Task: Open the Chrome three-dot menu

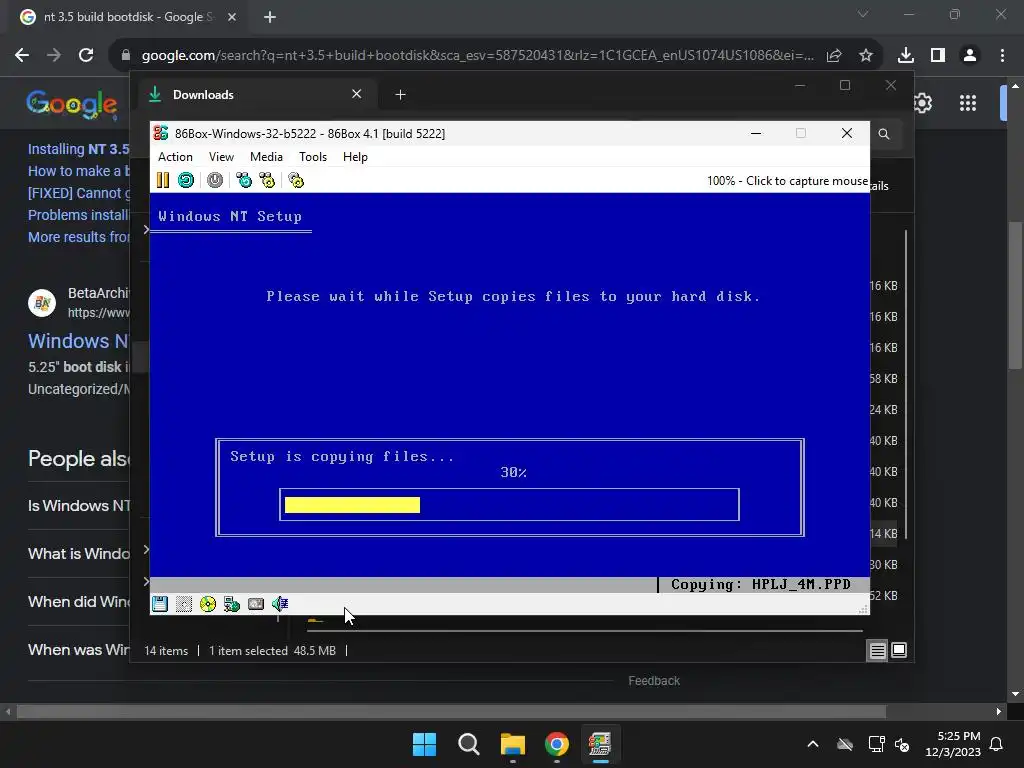Action: point(1002,56)
